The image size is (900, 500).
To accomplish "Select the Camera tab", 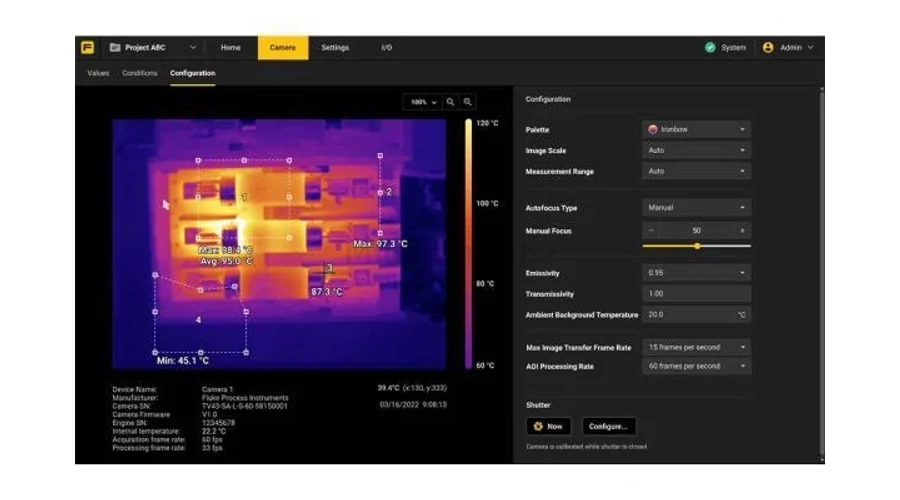I will [x=282, y=48].
